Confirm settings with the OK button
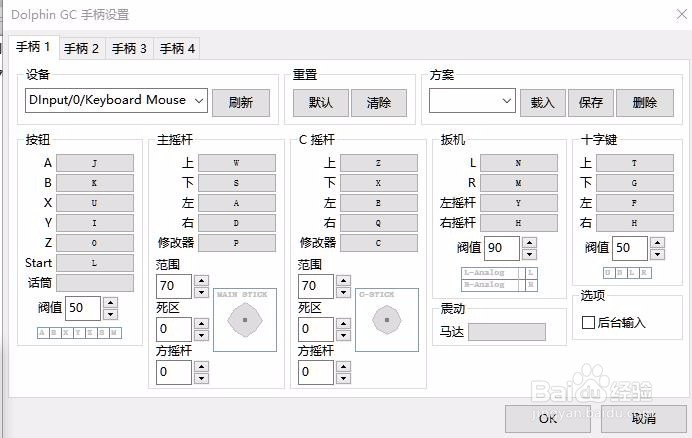Image resolution: width=692 pixels, height=438 pixels. click(x=548, y=419)
